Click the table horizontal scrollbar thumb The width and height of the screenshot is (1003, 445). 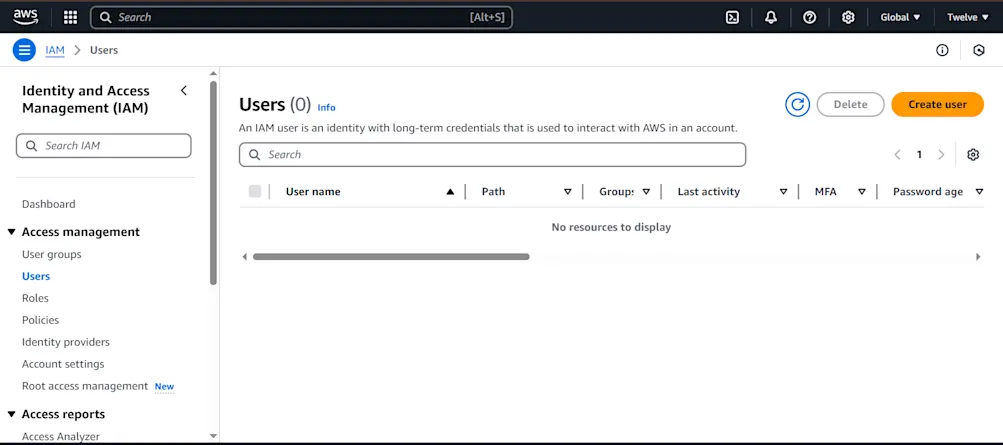point(391,257)
